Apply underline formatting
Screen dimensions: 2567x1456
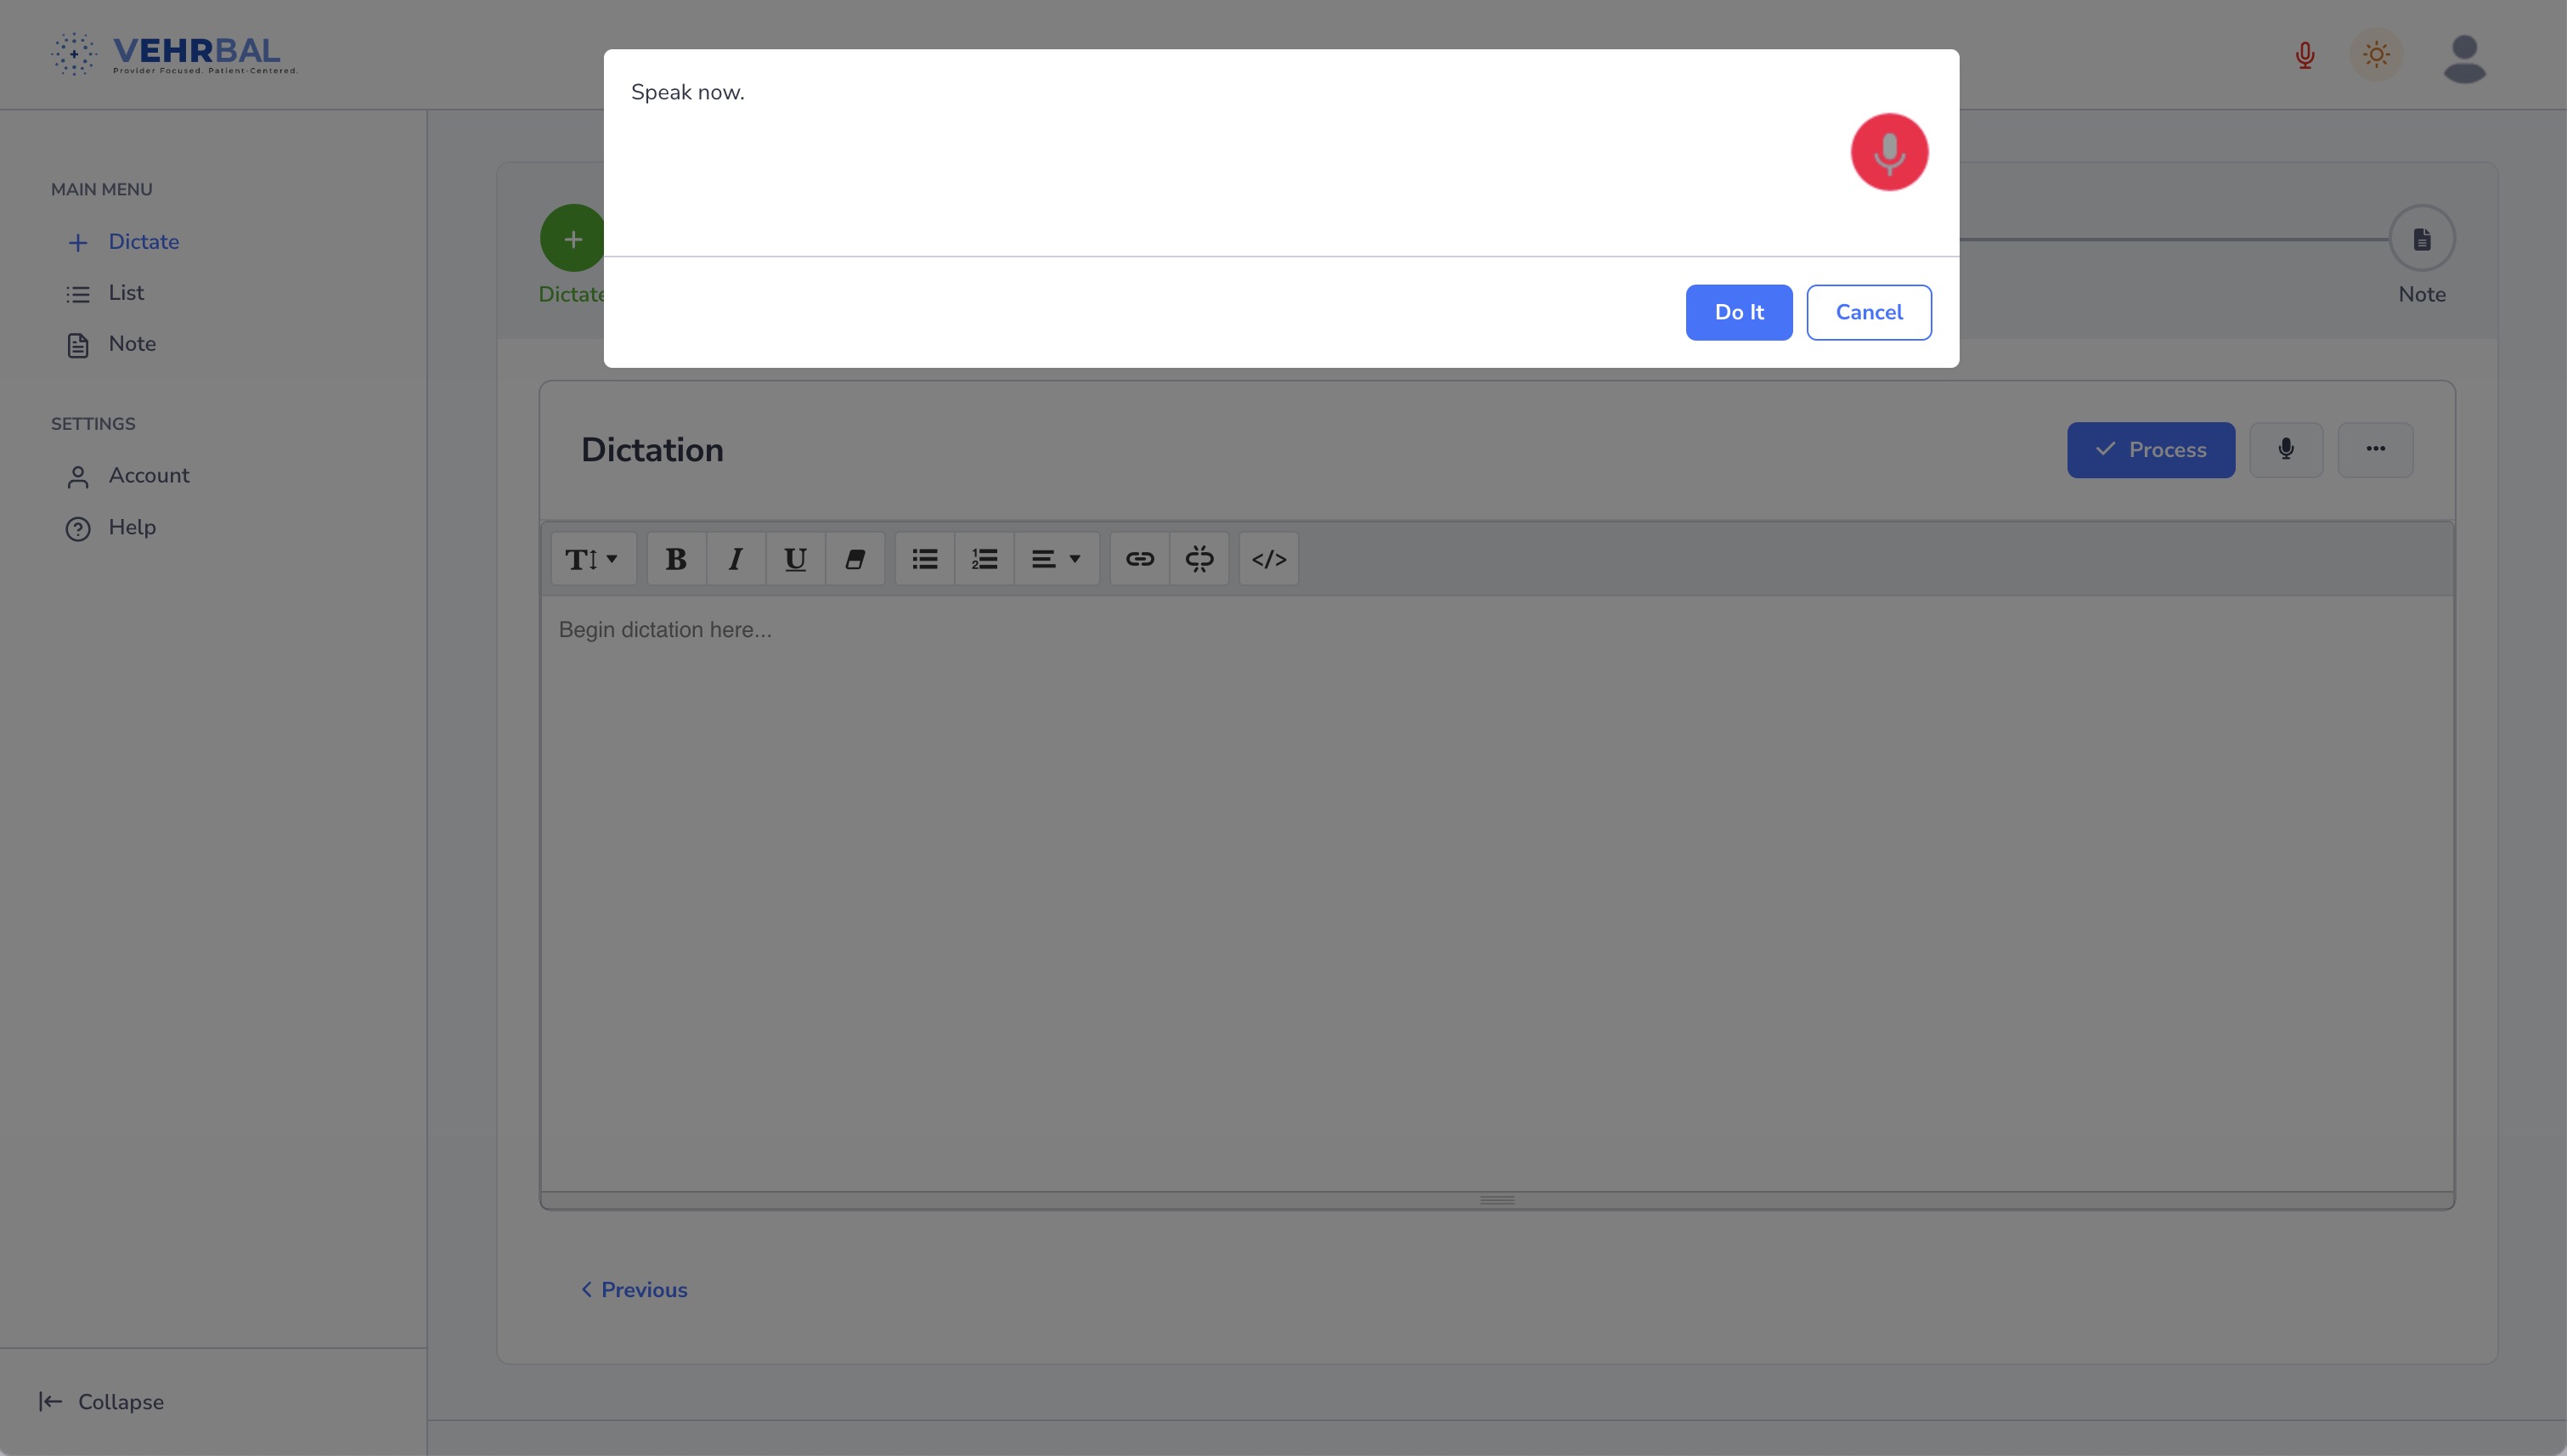click(795, 559)
